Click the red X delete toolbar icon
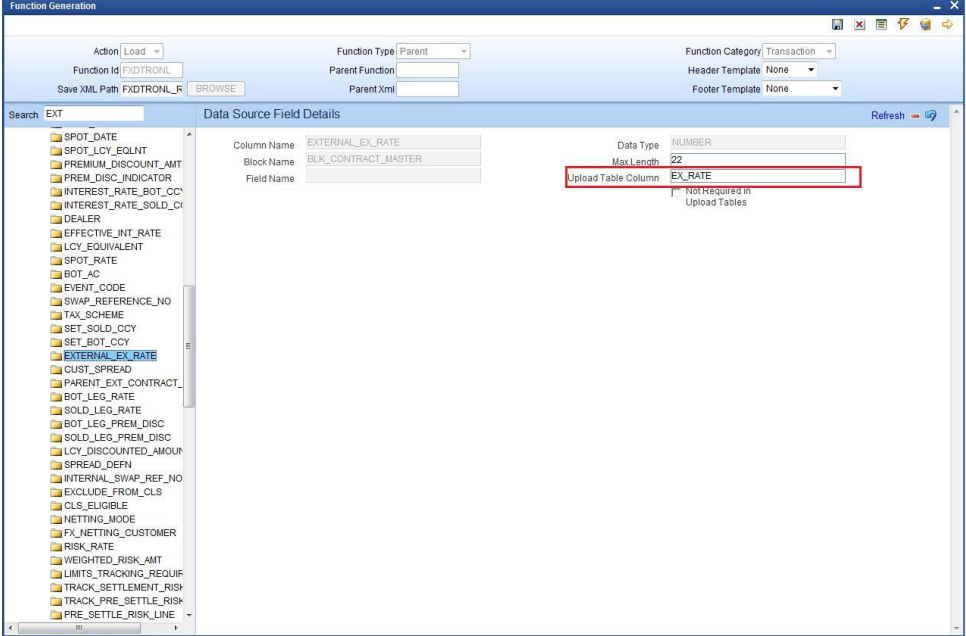Screen dimensions: 966x636 [859, 25]
